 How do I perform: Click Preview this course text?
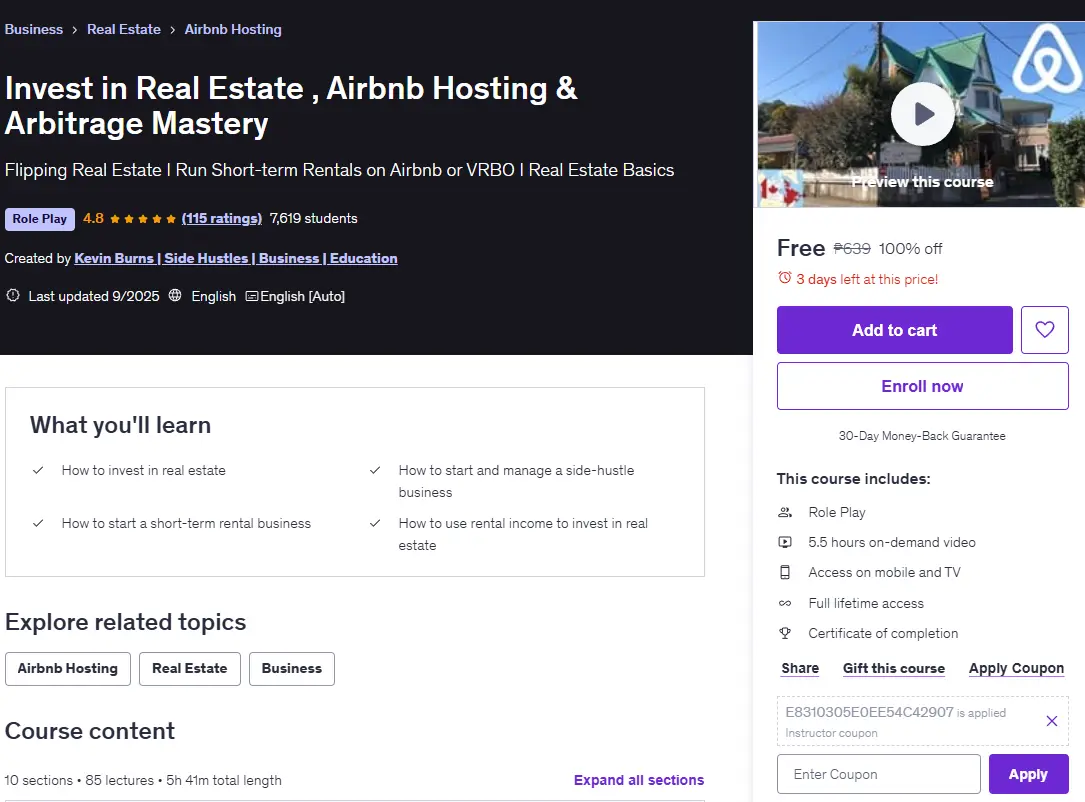(922, 182)
